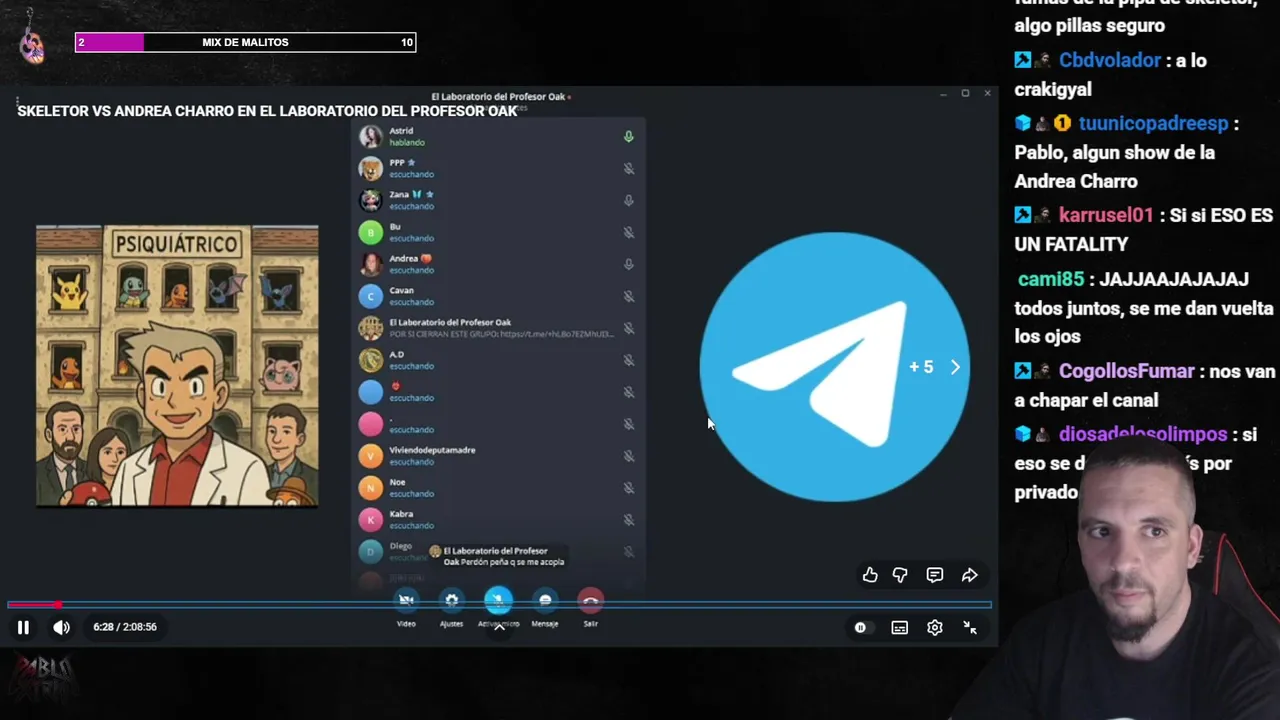The height and width of the screenshot is (720, 1280).
Task: Pause the video playback
Action: 23,627
